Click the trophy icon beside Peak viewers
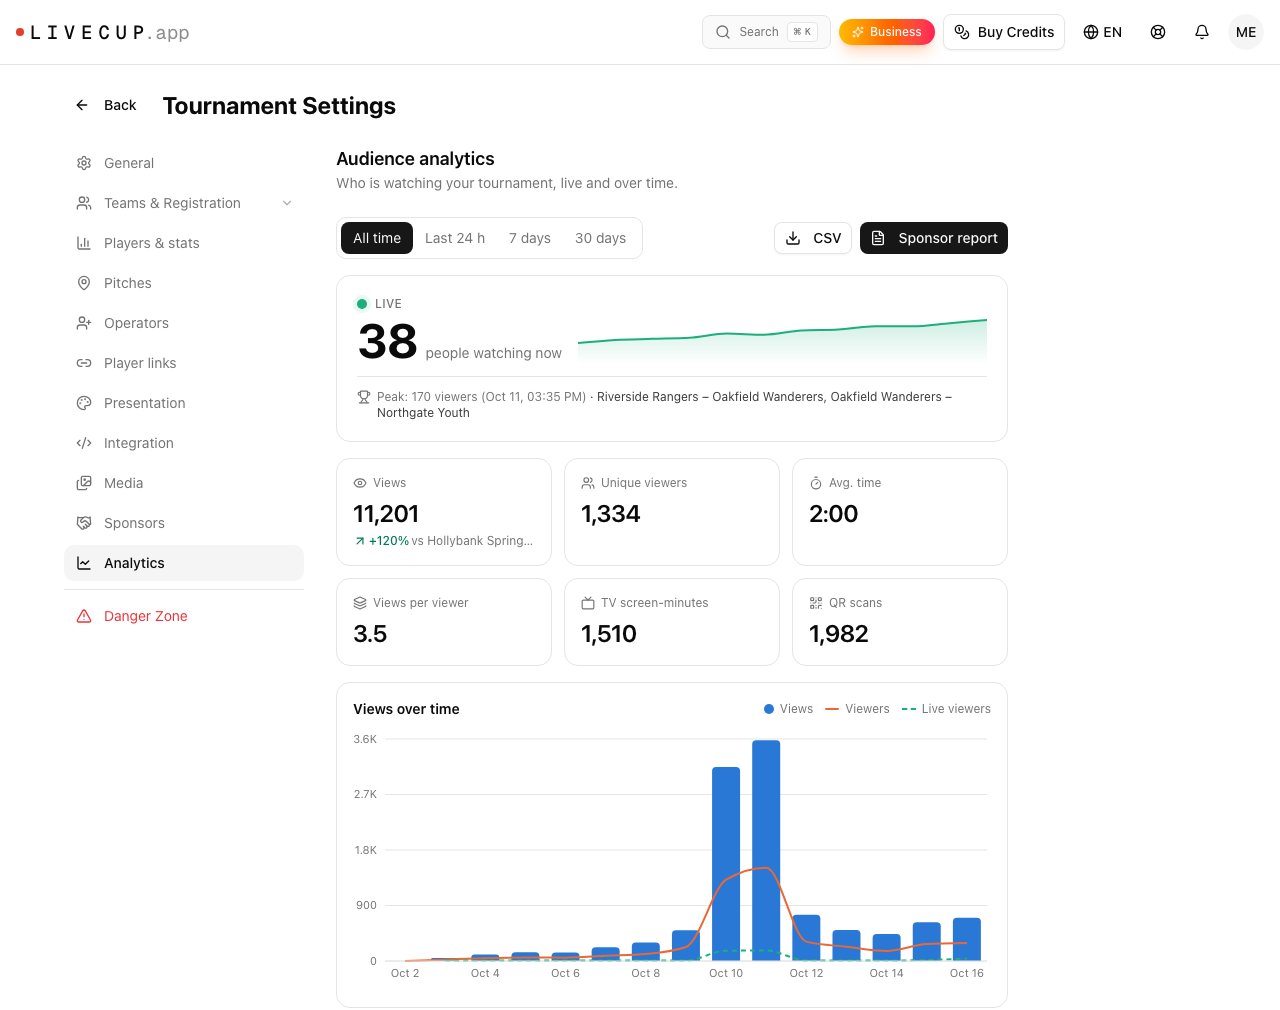Viewport: 1280px width, 1010px height. [364, 397]
